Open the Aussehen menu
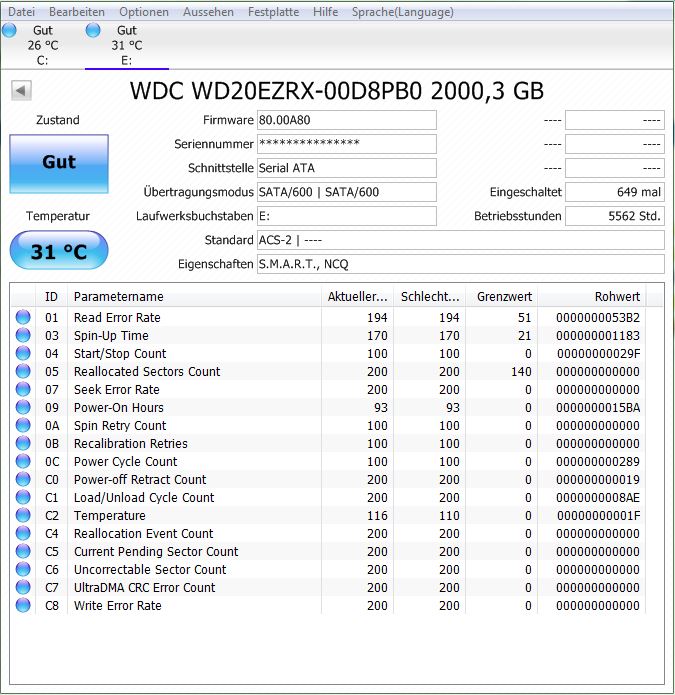The image size is (675, 695). pyautogui.click(x=208, y=12)
